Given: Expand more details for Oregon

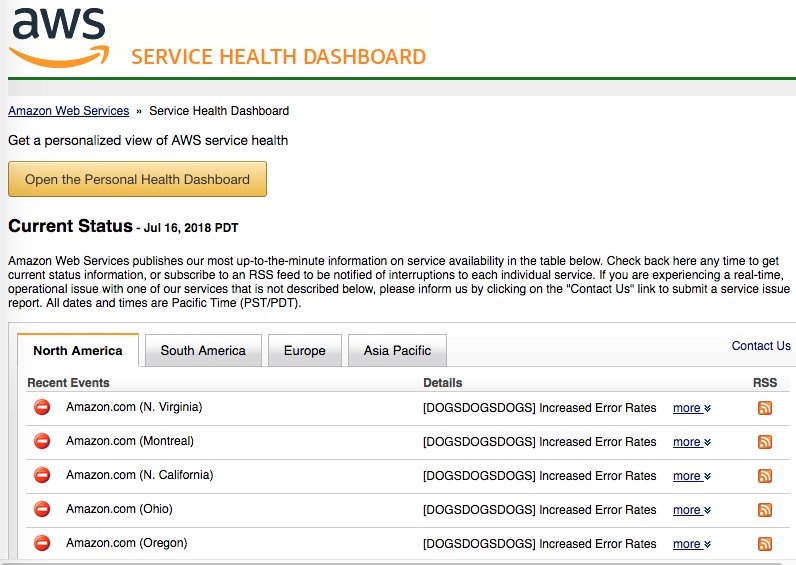Looking at the screenshot, I should coord(692,544).
